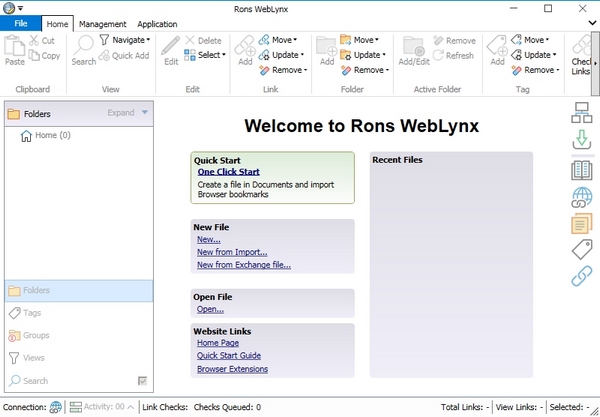
Task: Click the Edit pencil icon
Action: pyautogui.click(x=171, y=46)
